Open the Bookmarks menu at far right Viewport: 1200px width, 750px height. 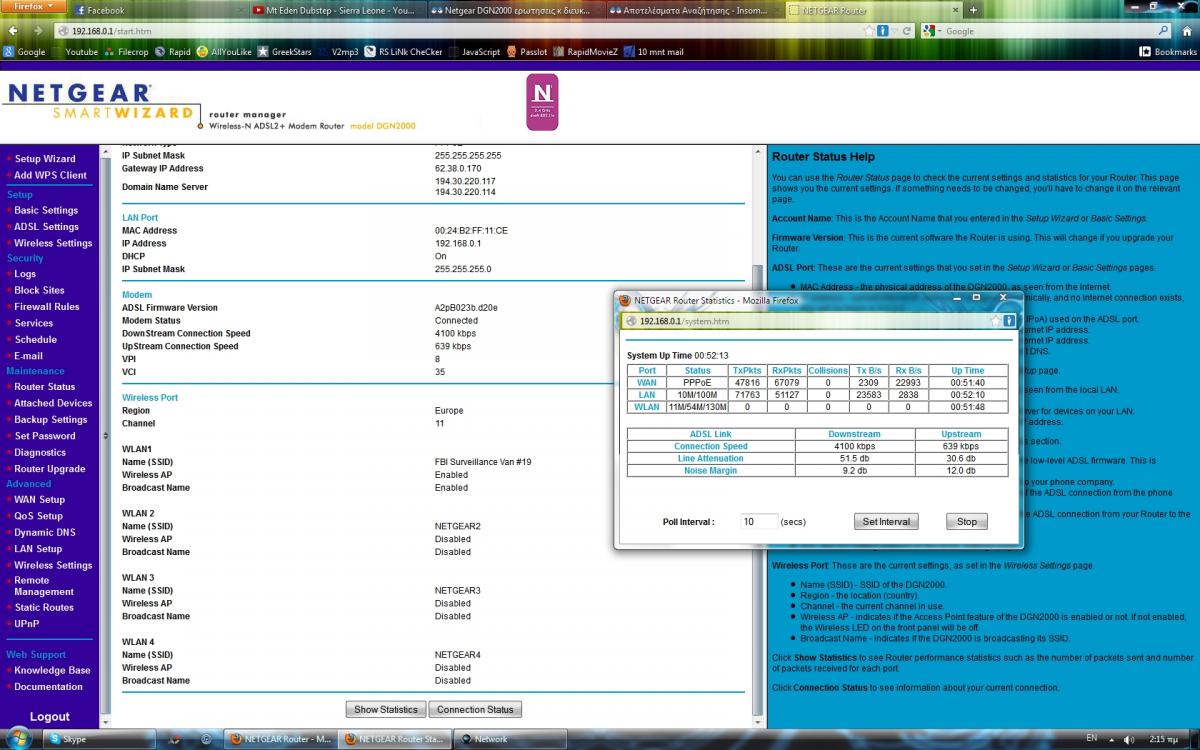coord(1167,51)
